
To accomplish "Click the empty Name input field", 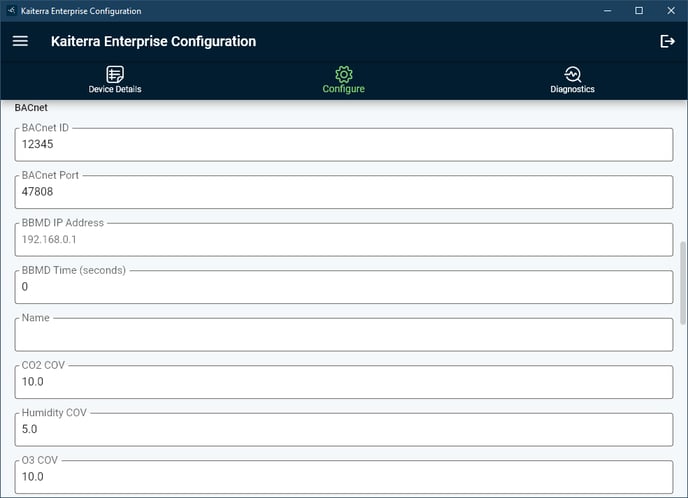I will [x=344, y=334].
